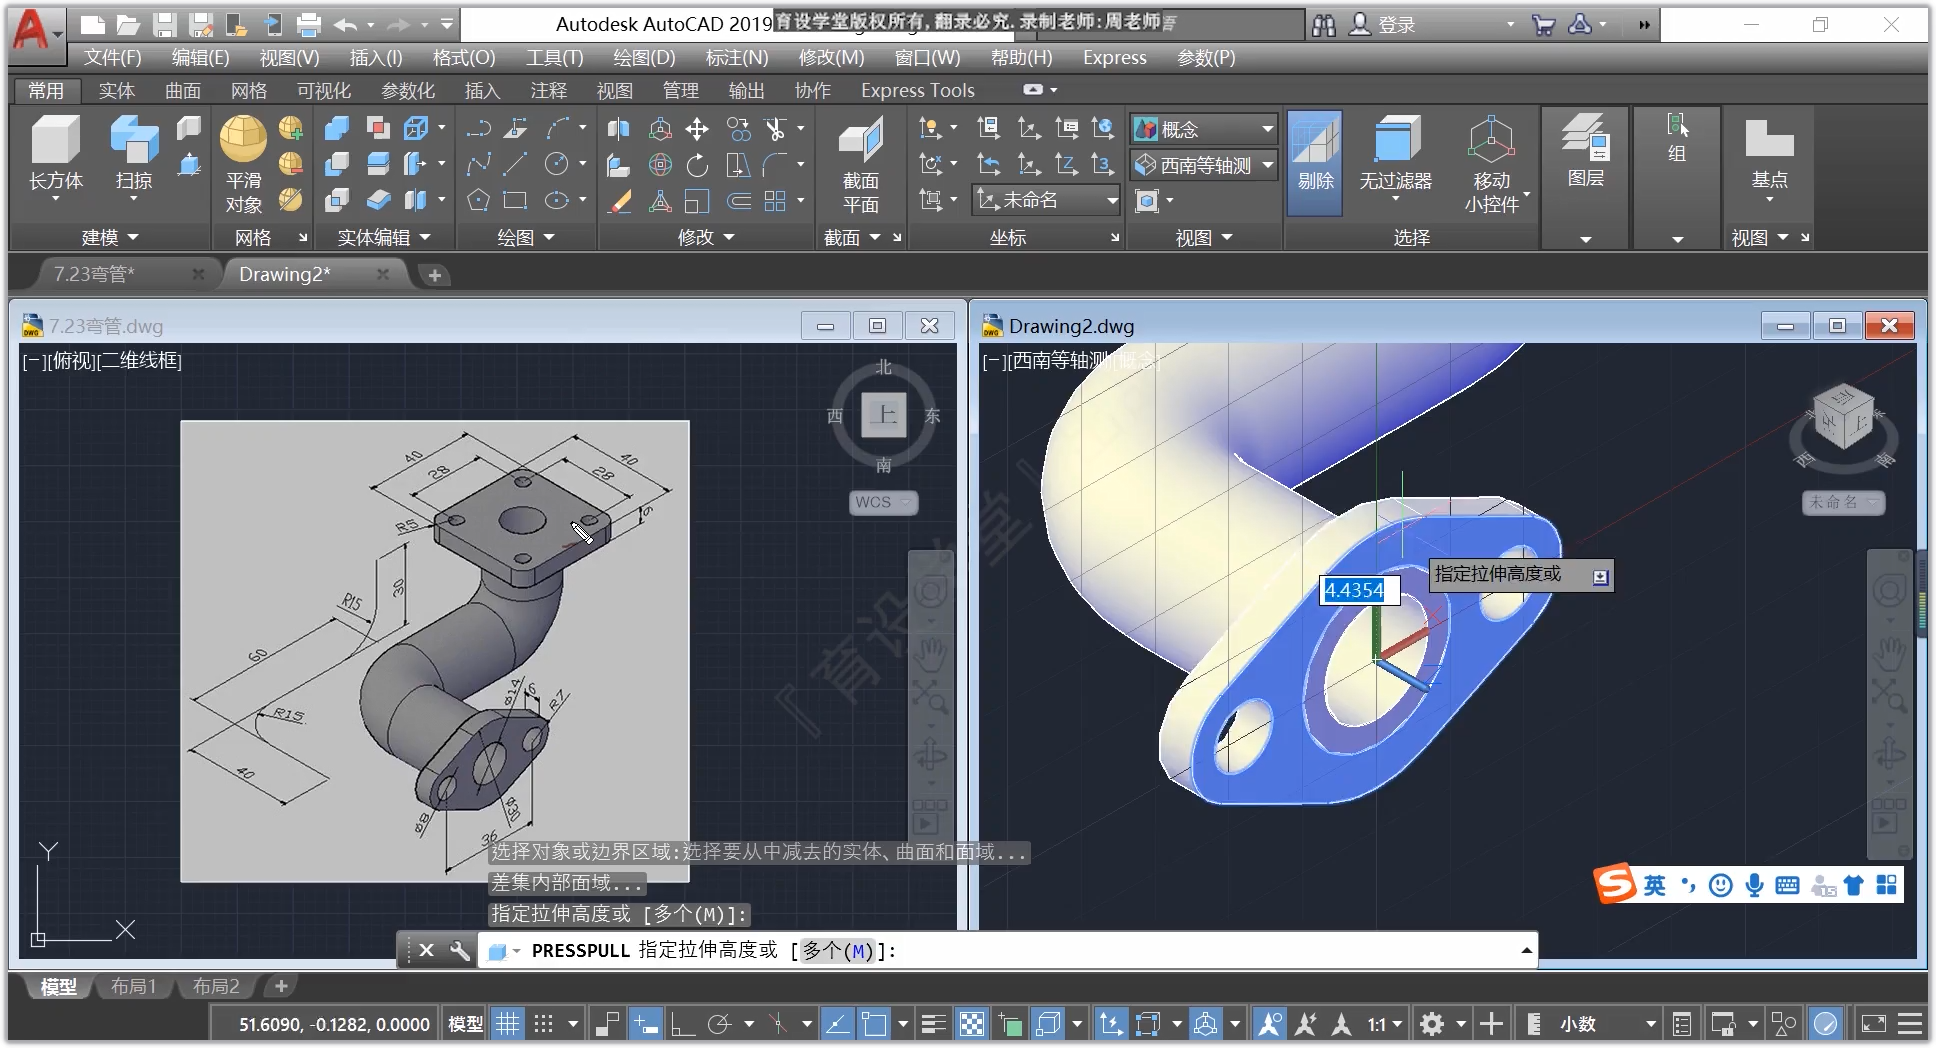Select the Polygon tool in 绘图 panel
The height and width of the screenshot is (1048, 1936).
point(478,201)
